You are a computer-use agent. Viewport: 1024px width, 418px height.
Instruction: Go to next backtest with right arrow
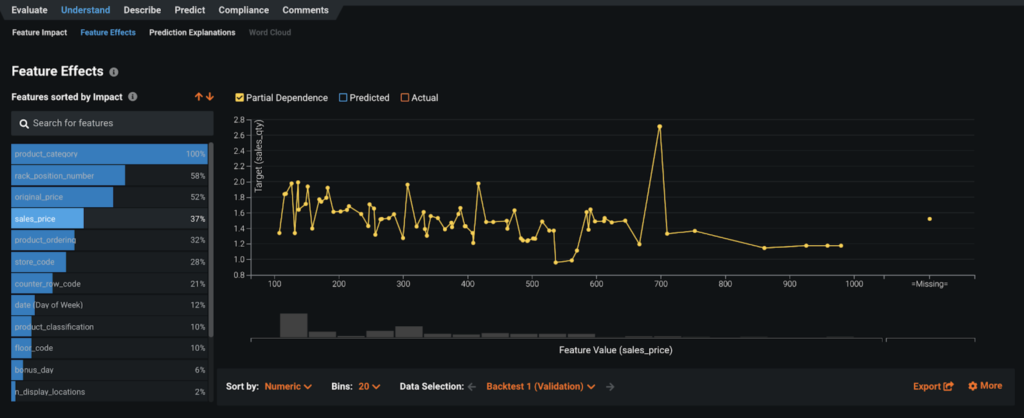click(x=610, y=387)
